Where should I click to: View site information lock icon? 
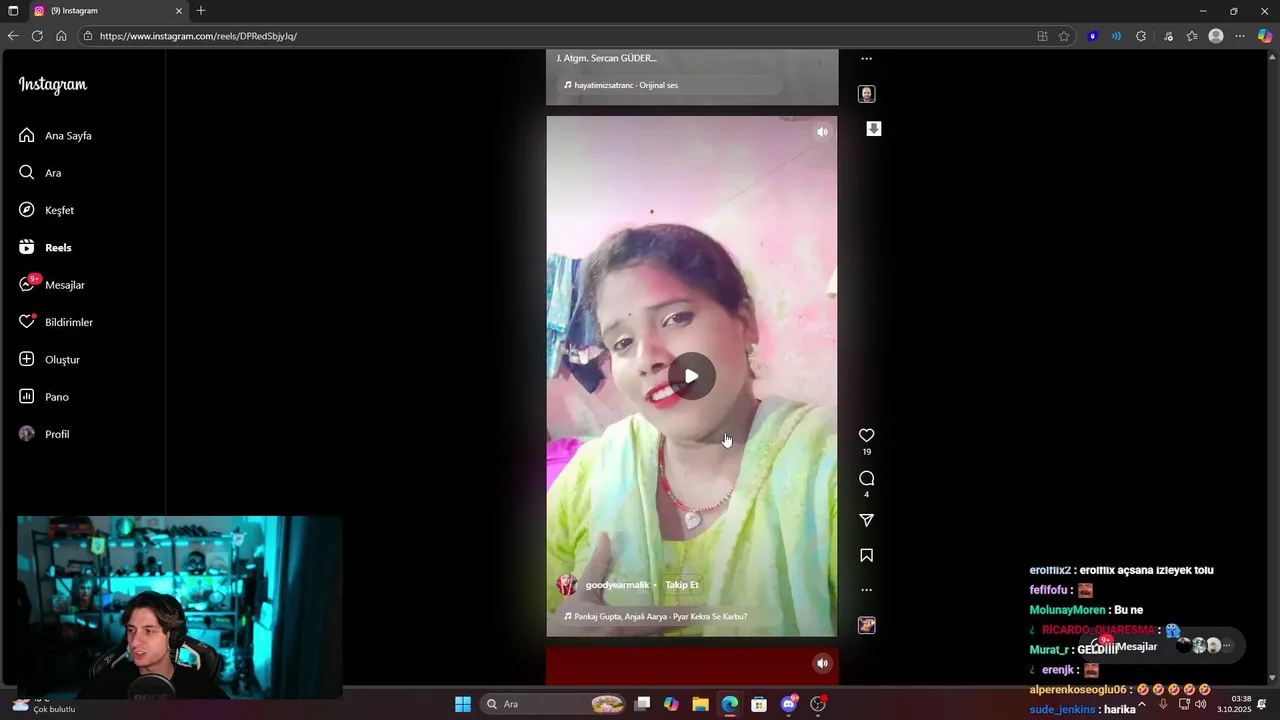[88, 36]
